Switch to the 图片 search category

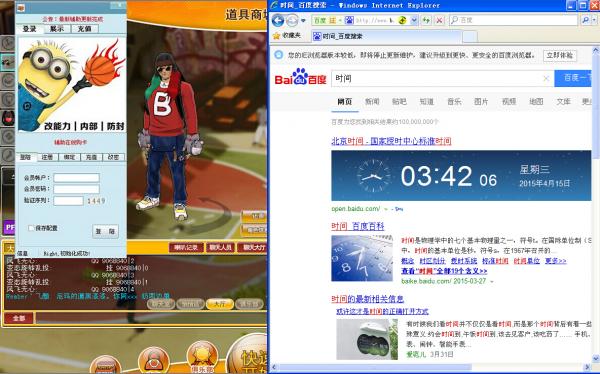coord(481,101)
